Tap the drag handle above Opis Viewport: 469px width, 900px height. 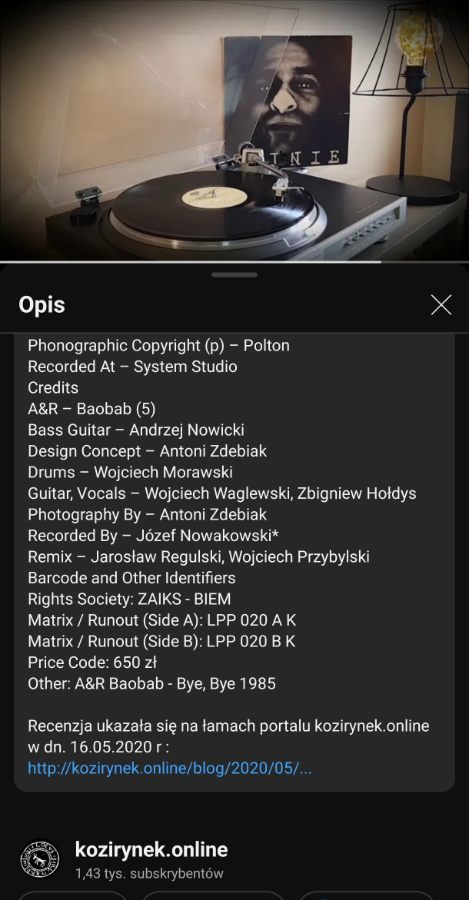(234, 275)
